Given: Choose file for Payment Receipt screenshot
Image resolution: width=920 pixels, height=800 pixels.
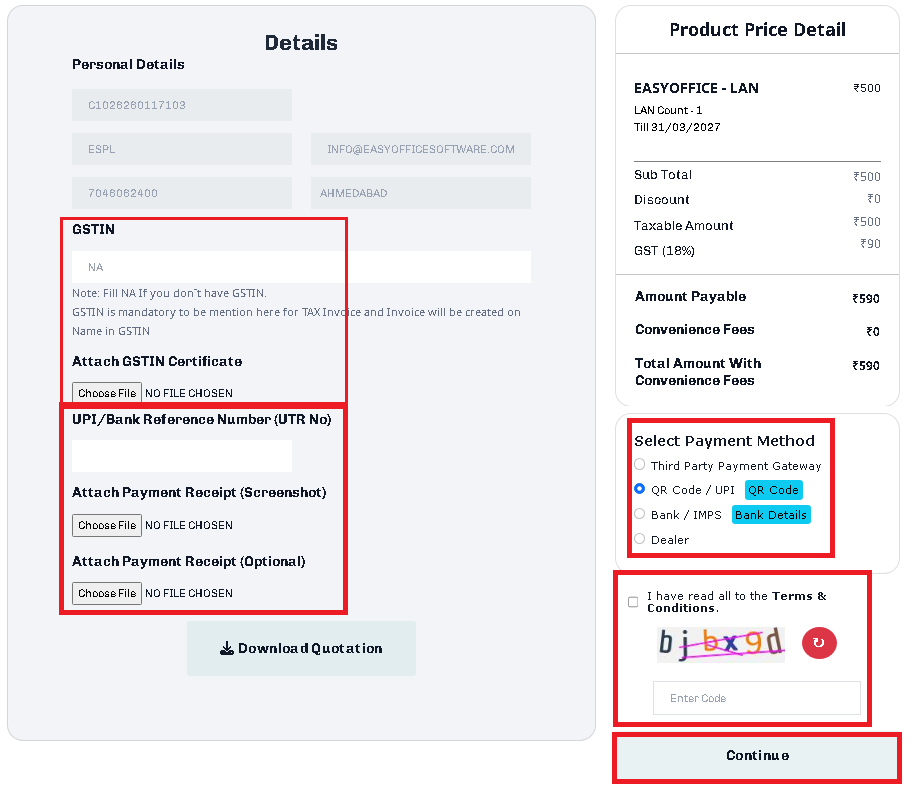Looking at the screenshot, I should coord(107,525).
